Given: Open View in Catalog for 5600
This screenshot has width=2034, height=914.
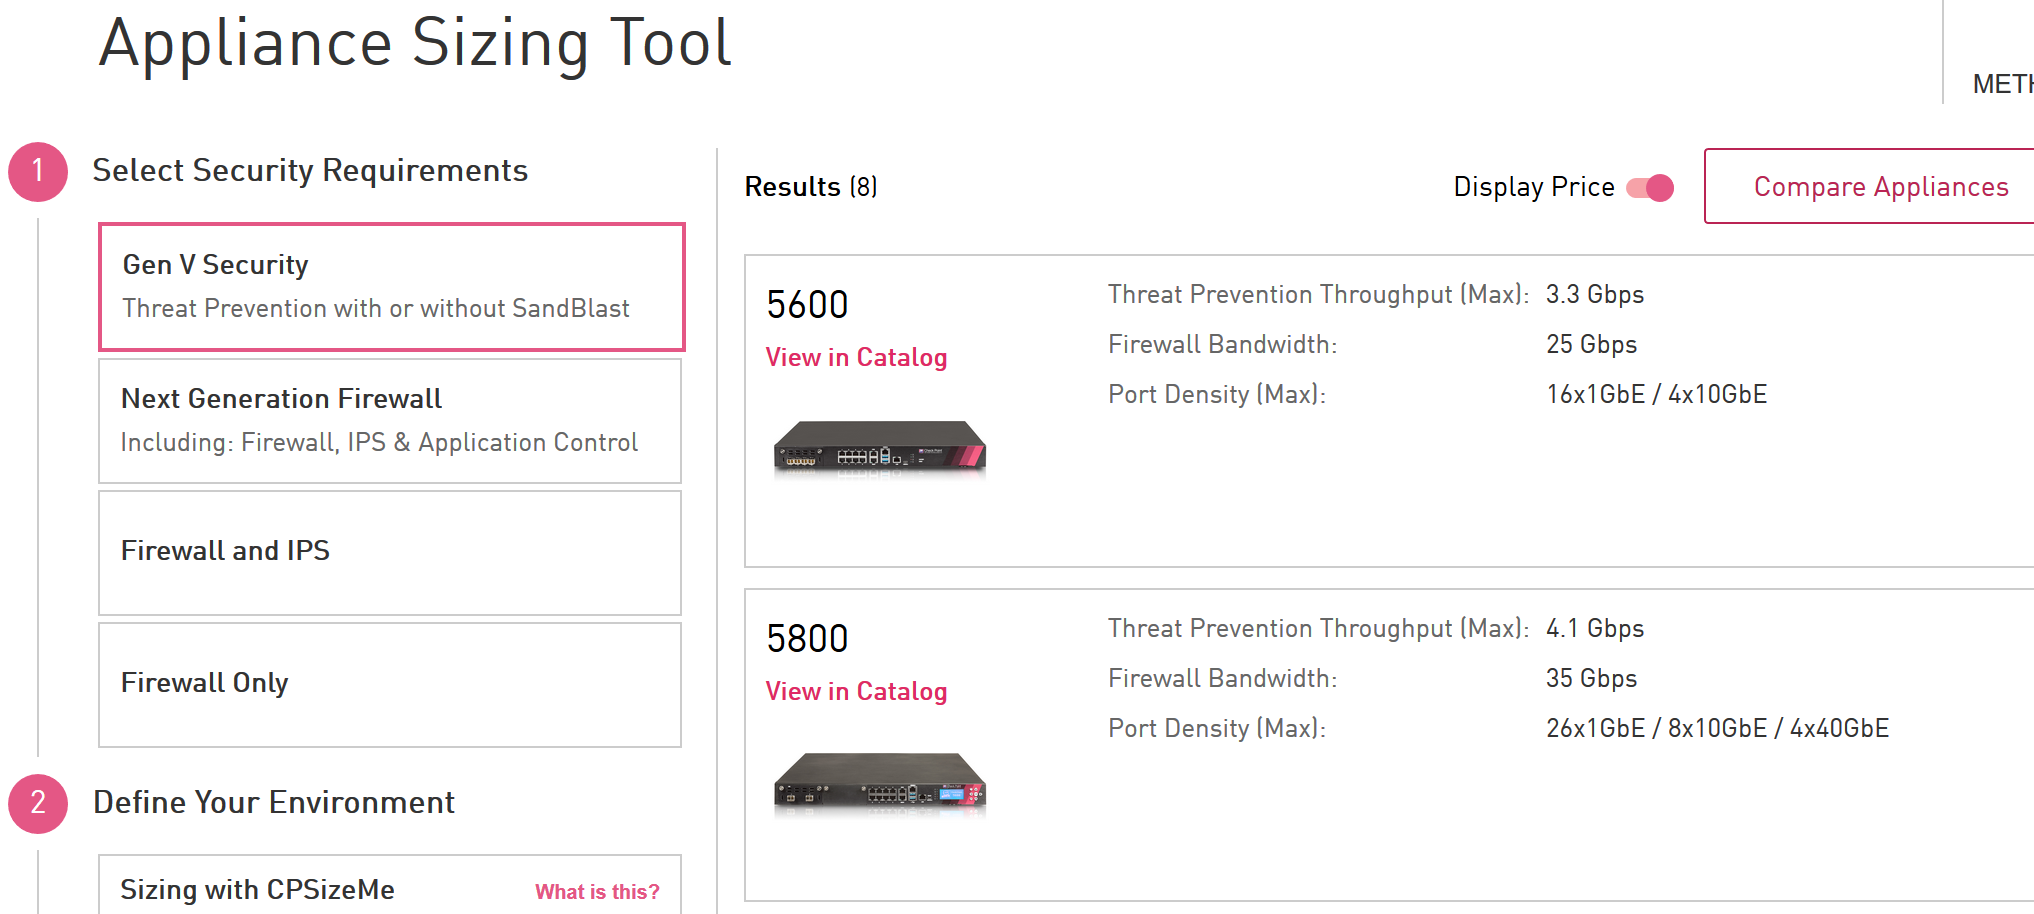Looking at the screenshot, I should pos(856,357).
